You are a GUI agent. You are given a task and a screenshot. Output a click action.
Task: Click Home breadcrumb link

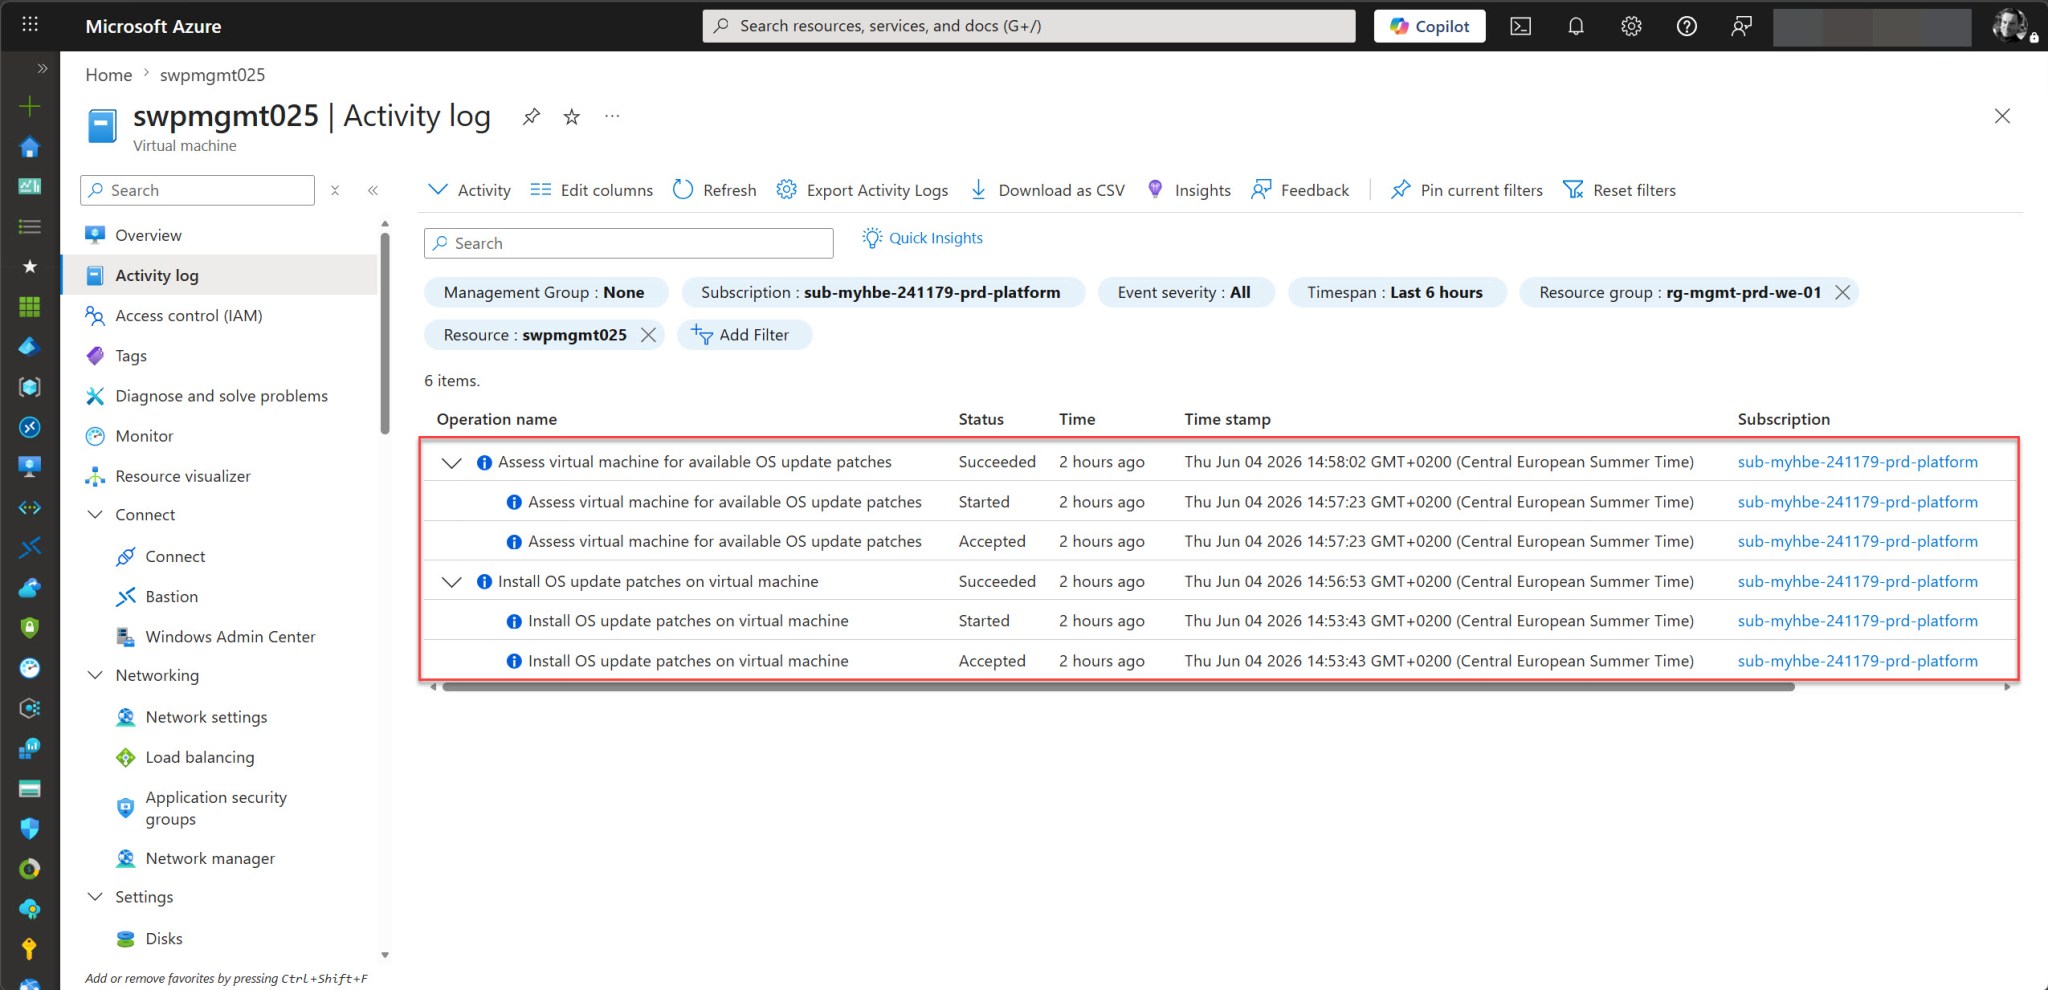108,75
